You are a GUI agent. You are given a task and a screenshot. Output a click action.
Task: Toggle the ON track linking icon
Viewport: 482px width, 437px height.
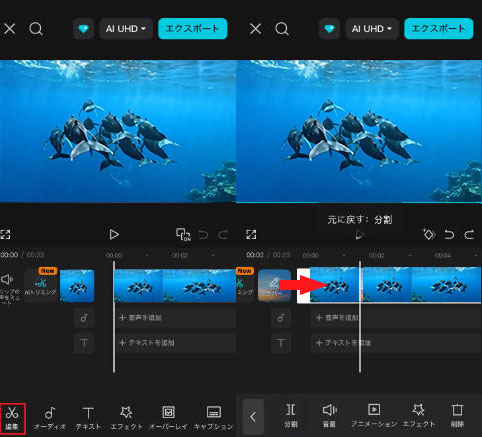(x=183, y=234)
